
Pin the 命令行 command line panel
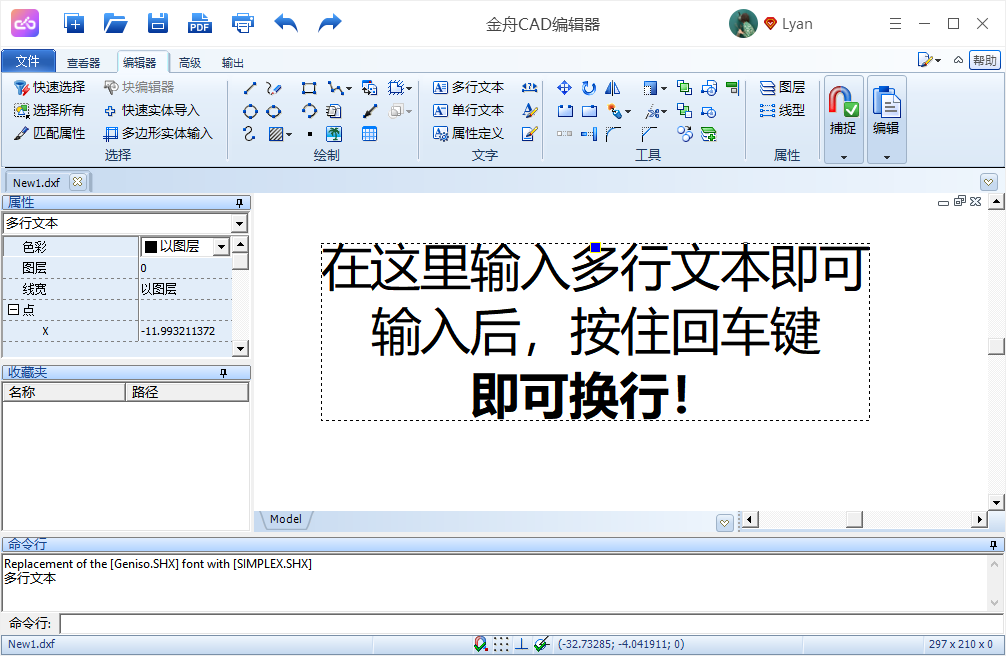[x=993, y=545]
